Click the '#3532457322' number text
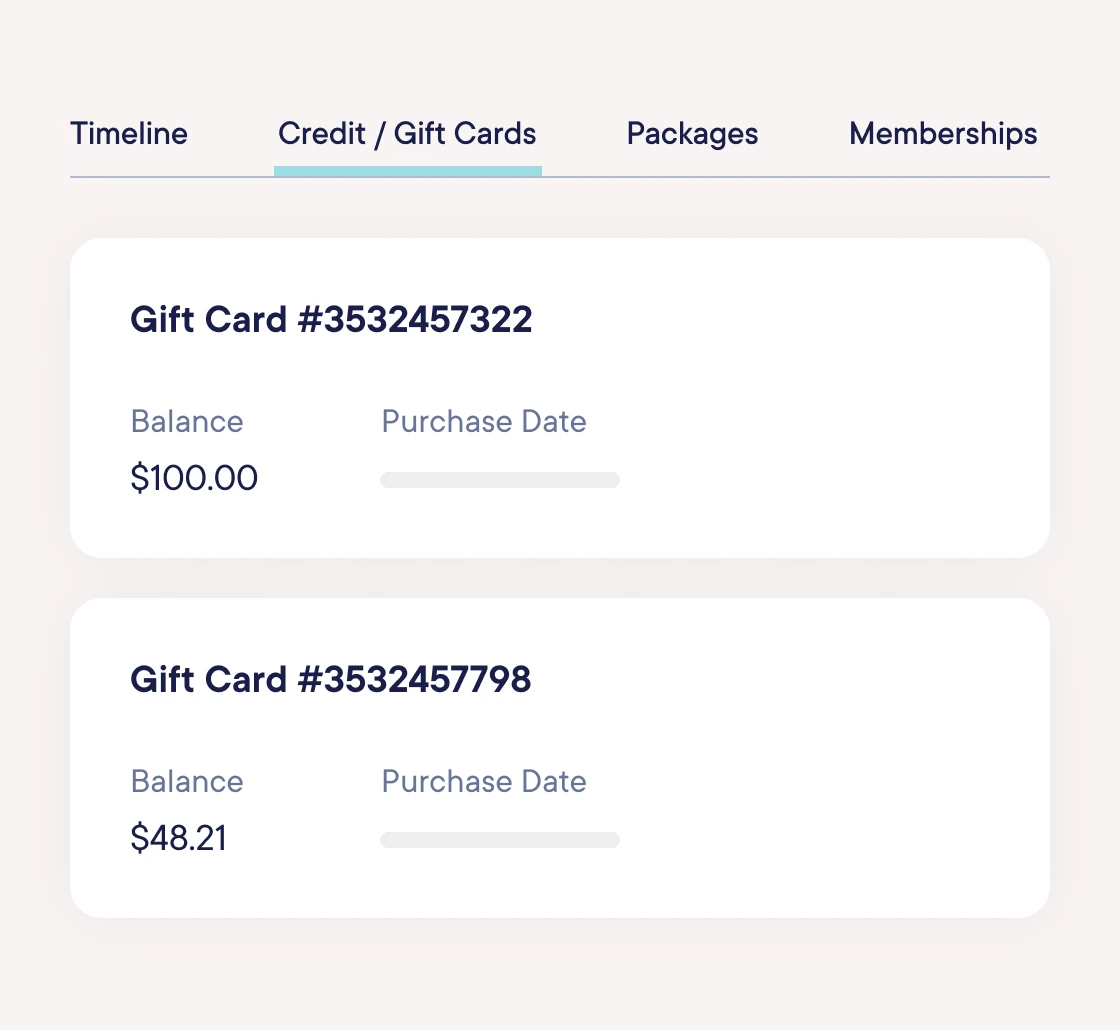The height and width of the screenshot is (1030, 1120). click(x=415, y=320)
